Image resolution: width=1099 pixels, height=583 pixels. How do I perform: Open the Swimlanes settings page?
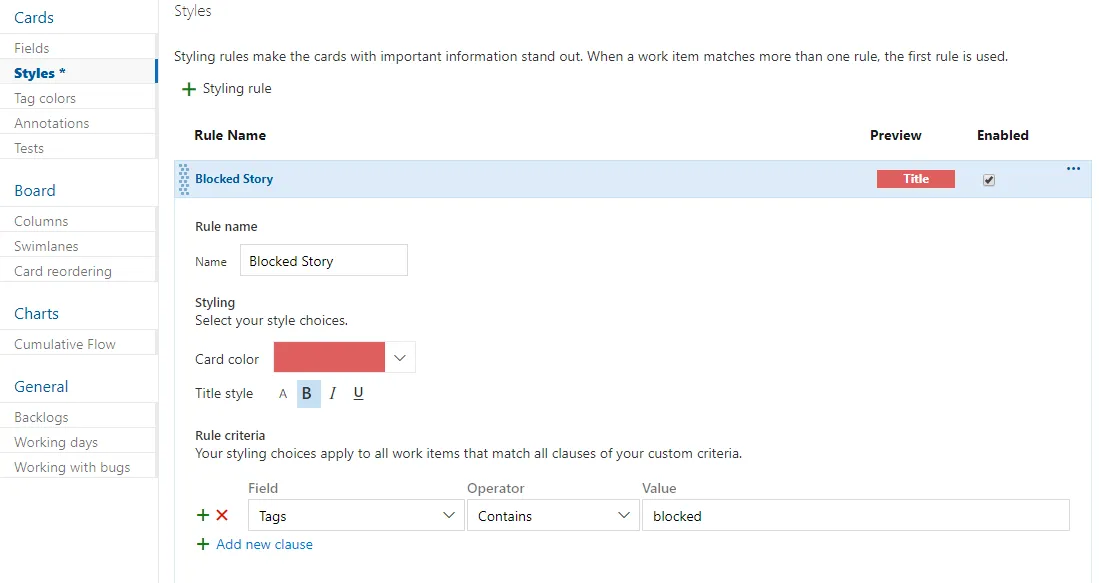[45, 245]
